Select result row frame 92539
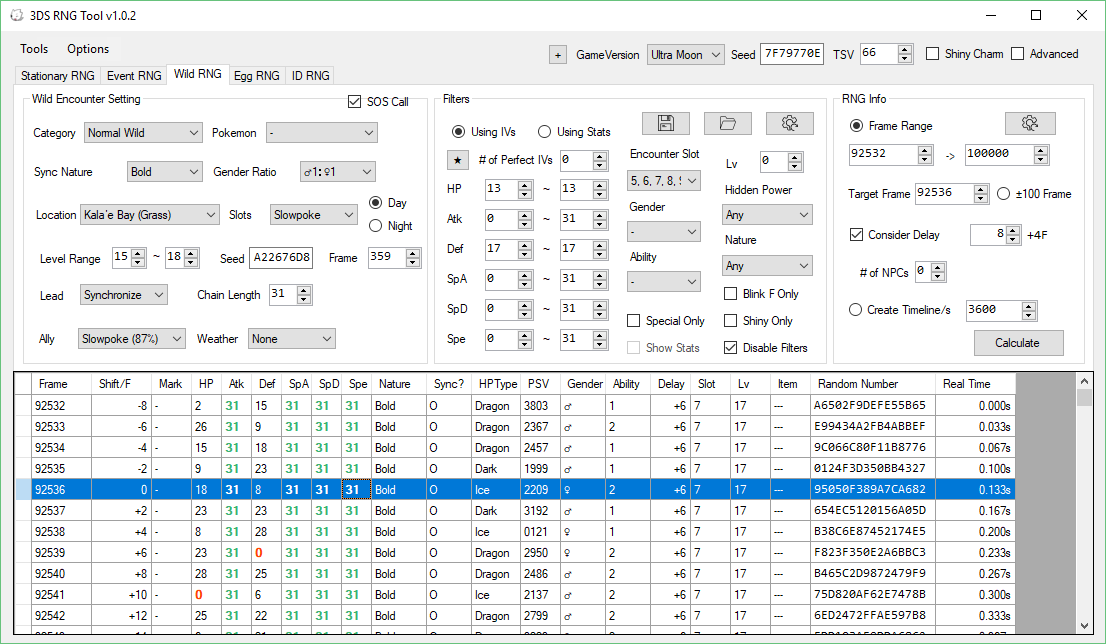This screenshot has height=644, width=1106. 515,552
